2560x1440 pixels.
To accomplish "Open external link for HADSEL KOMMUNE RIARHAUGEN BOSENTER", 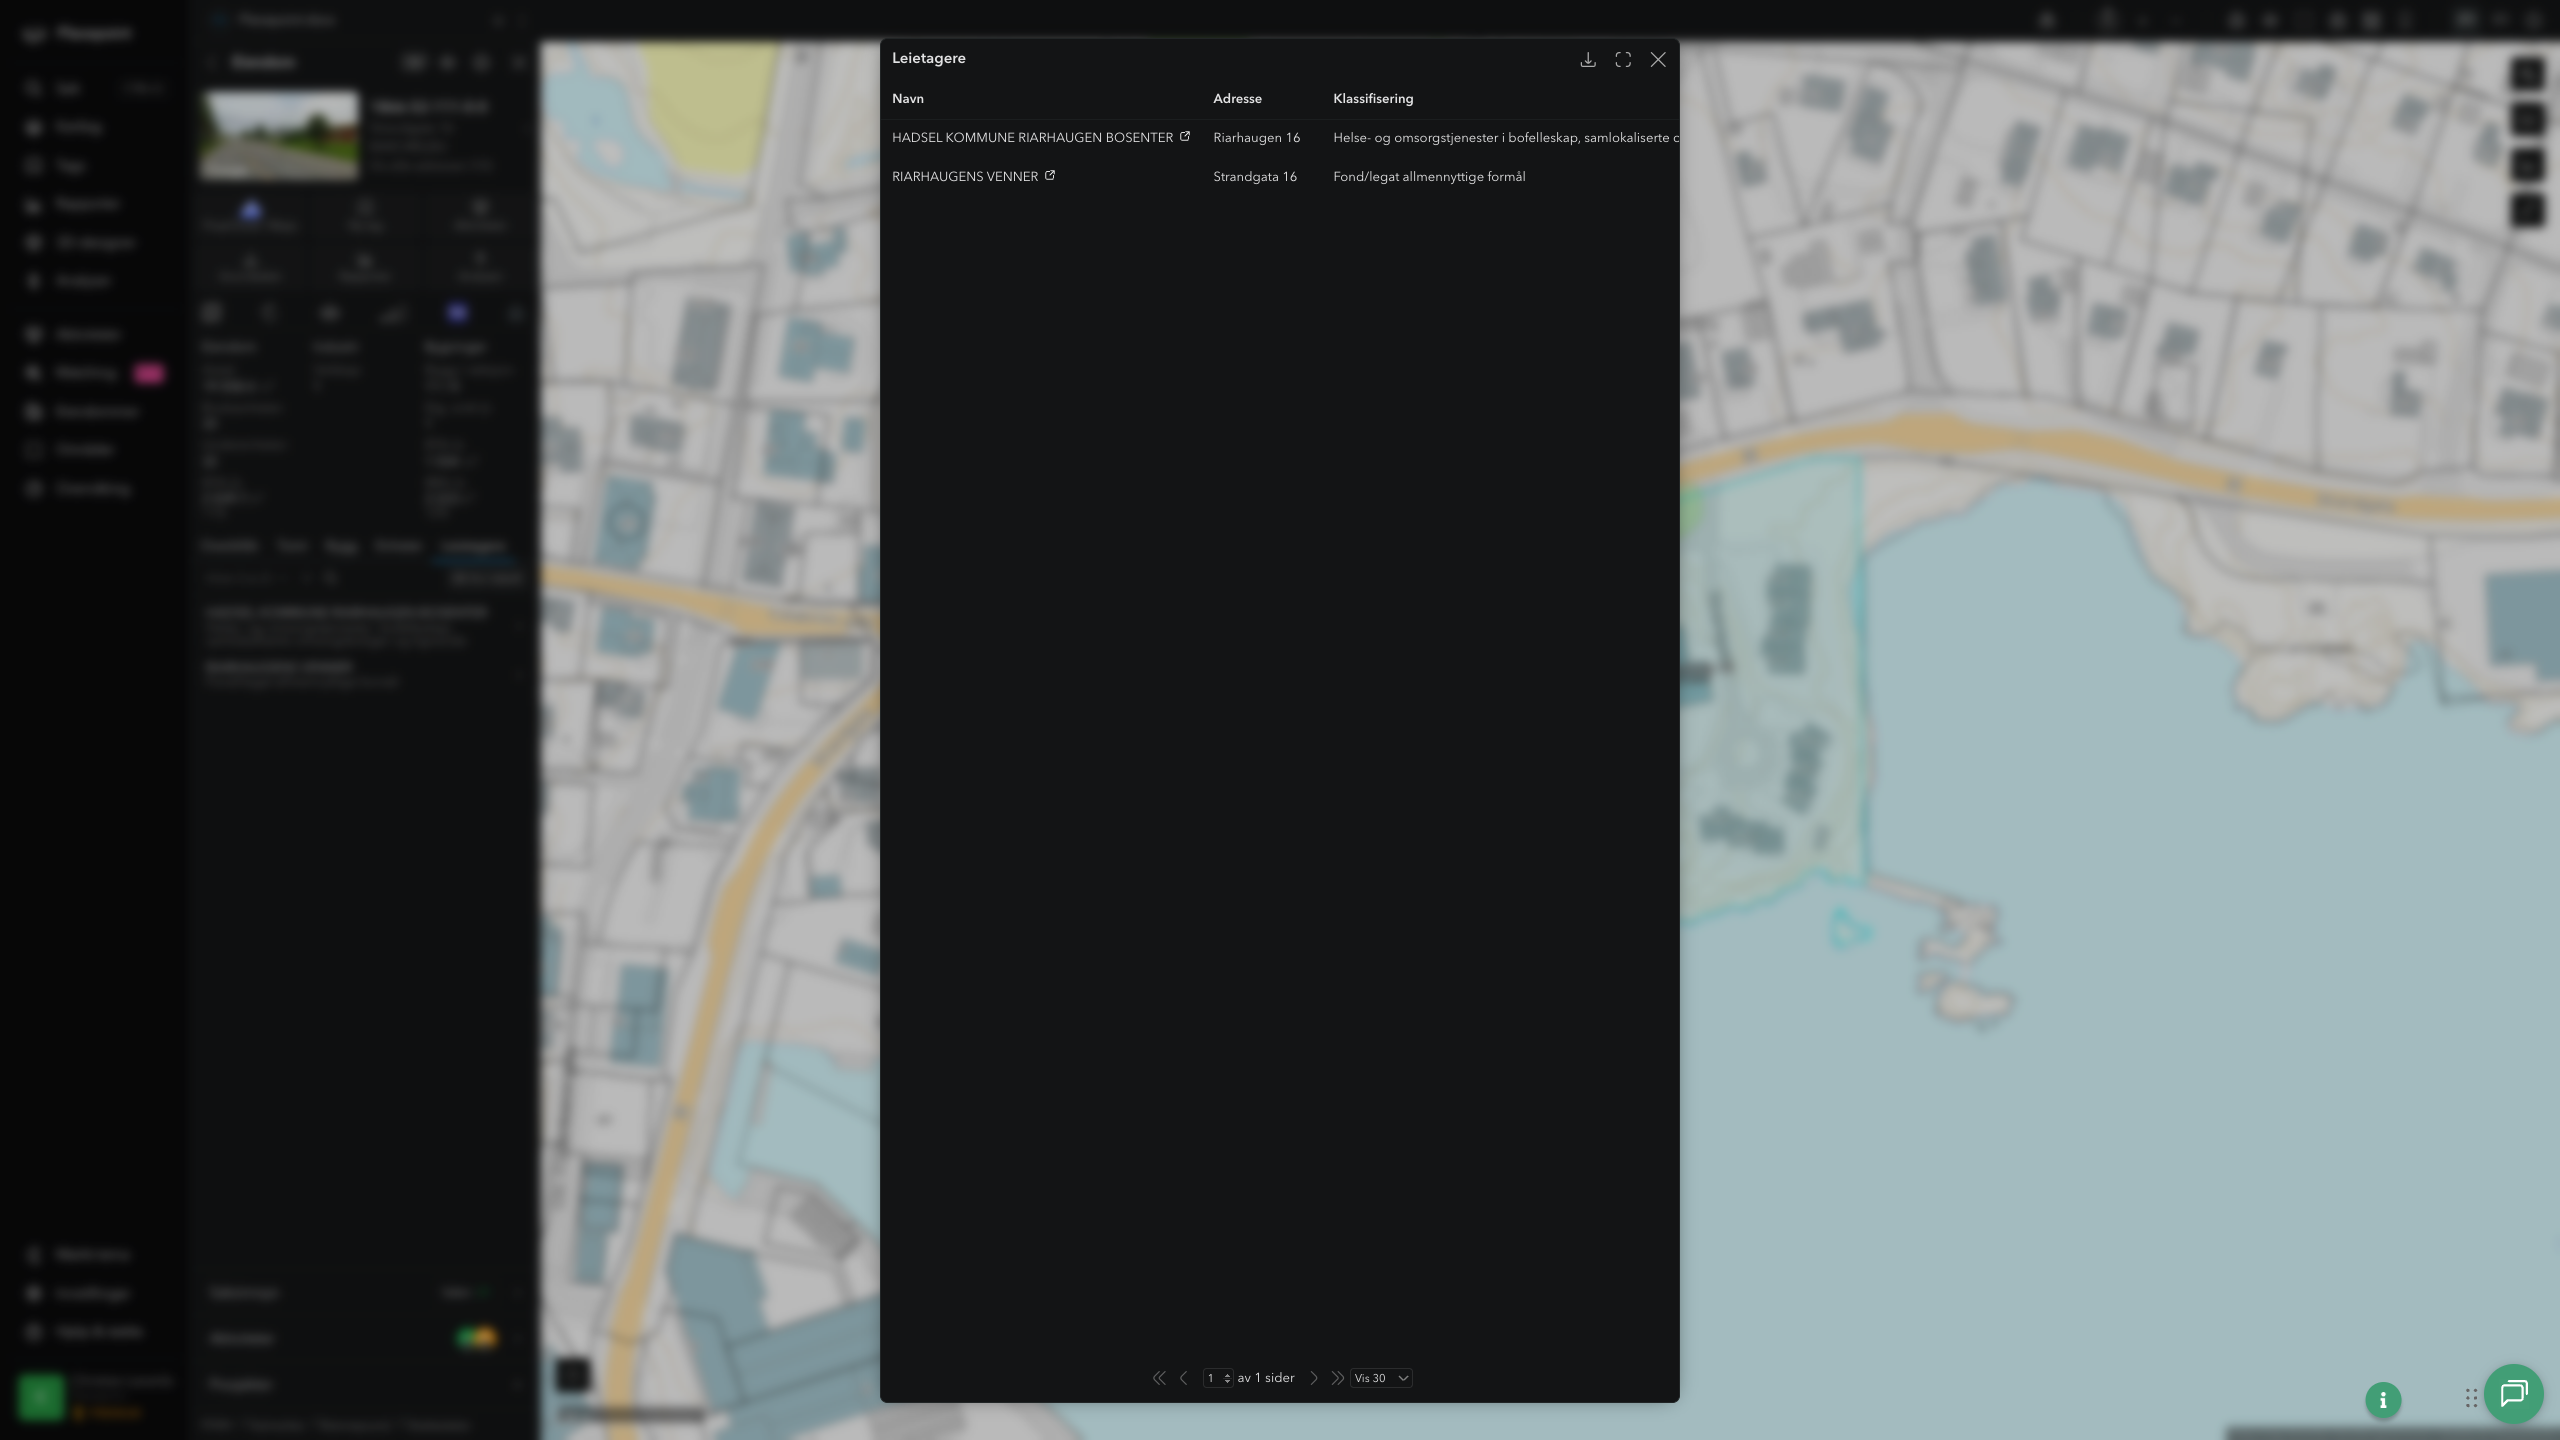I will 1185,137.
